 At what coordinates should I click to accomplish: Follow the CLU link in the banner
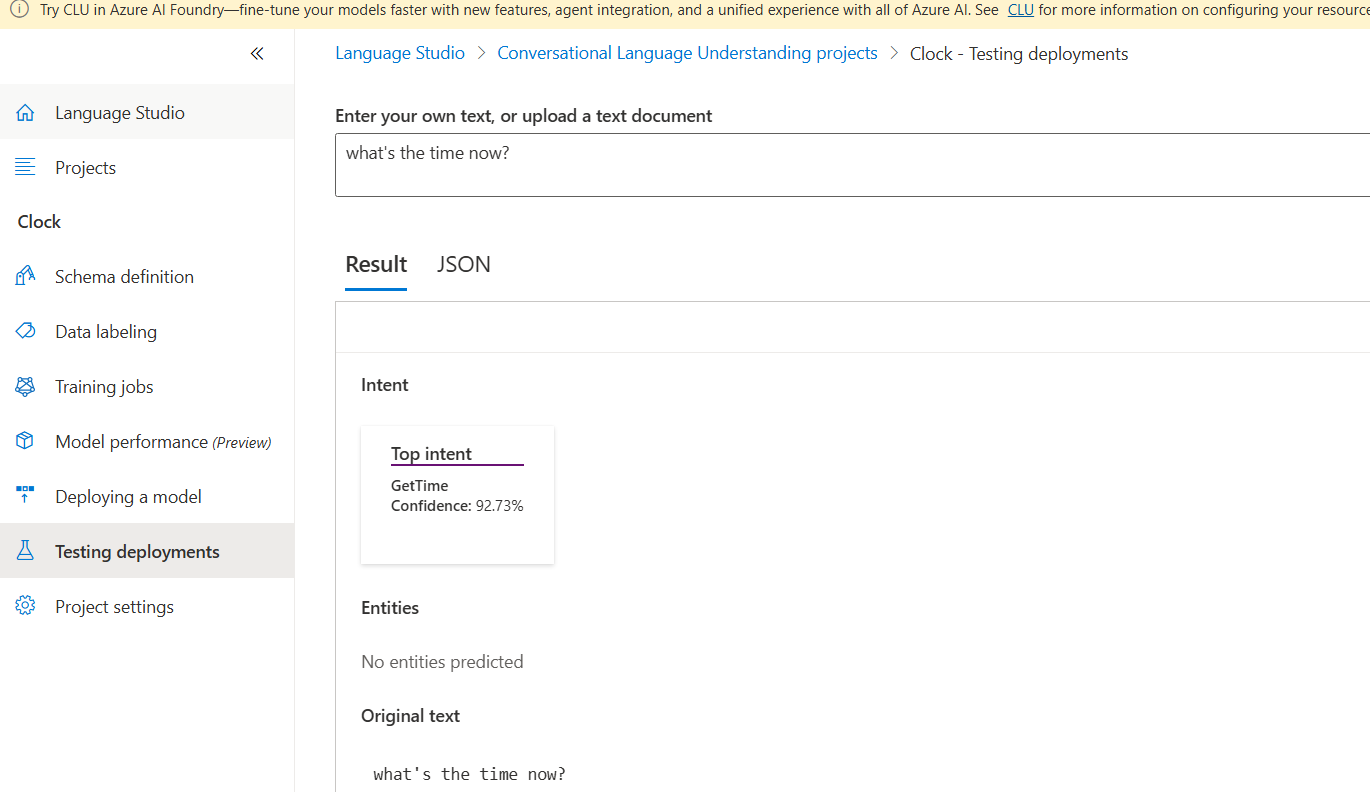coord(1021,9)
